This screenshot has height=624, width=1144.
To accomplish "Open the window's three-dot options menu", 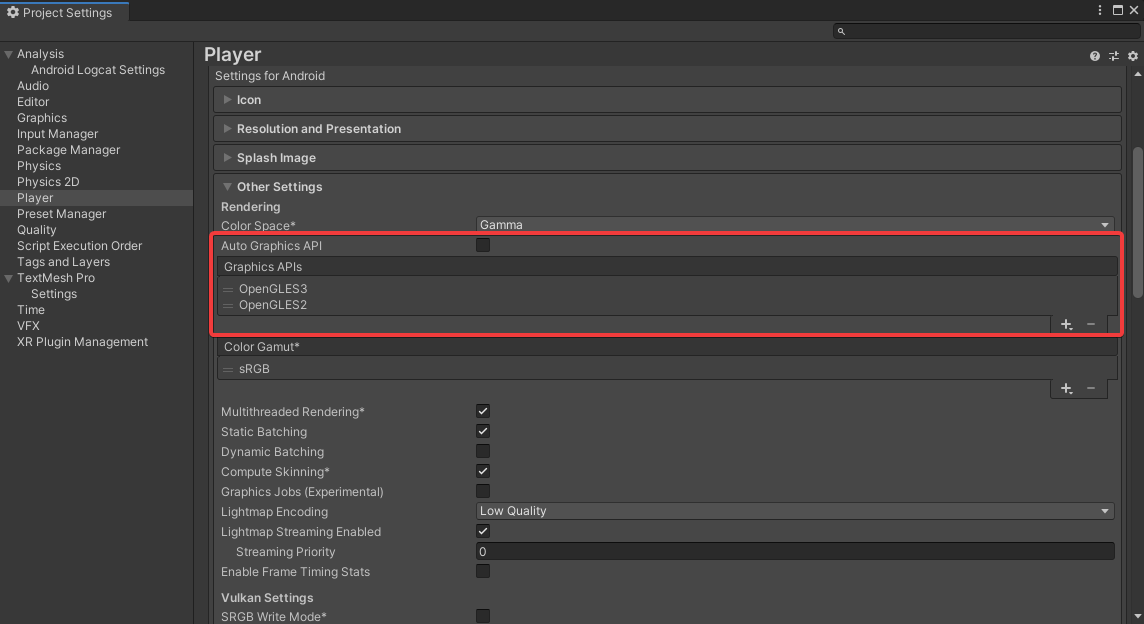I will point(1100,10).
